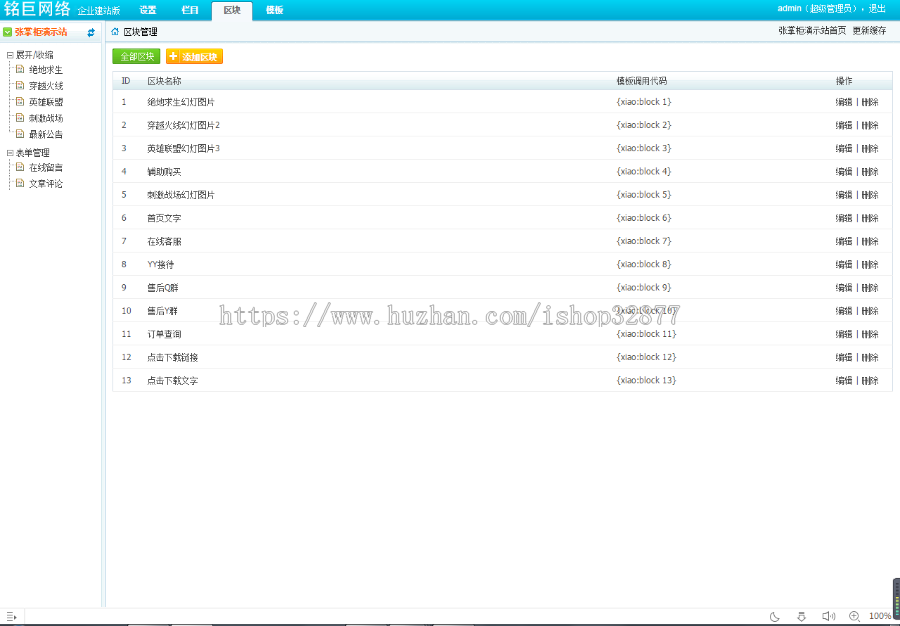
Task: Delete the 英雄联盟幻灯图片3 block
Action: [870, 149]
